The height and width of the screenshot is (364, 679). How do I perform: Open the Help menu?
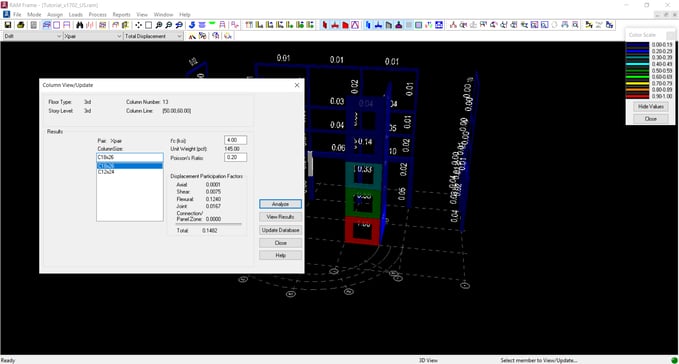[185, 15]
